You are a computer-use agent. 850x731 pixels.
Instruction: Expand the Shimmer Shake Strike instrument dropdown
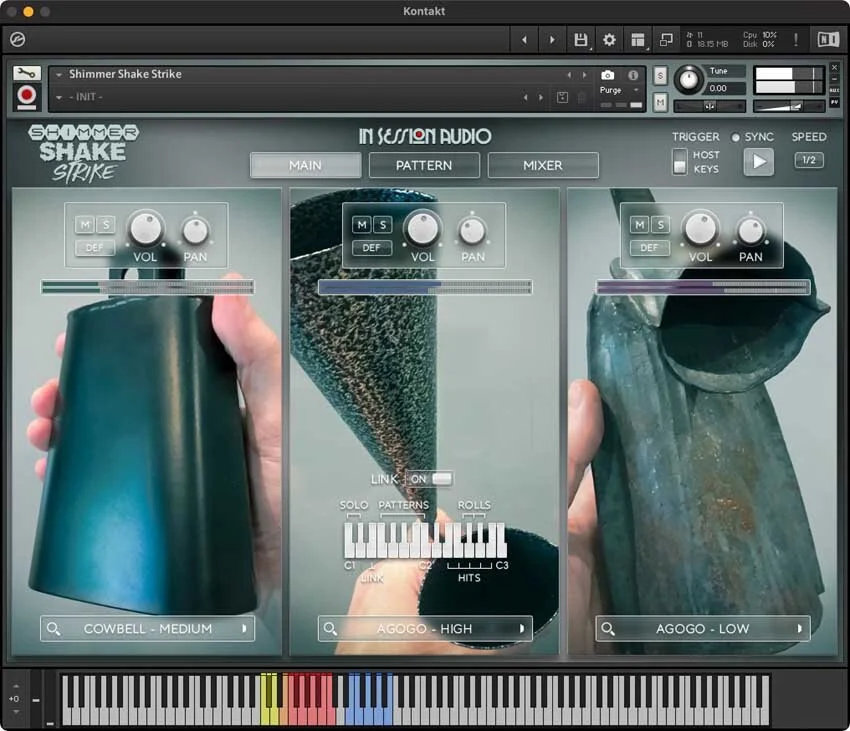tap(59, 74)
